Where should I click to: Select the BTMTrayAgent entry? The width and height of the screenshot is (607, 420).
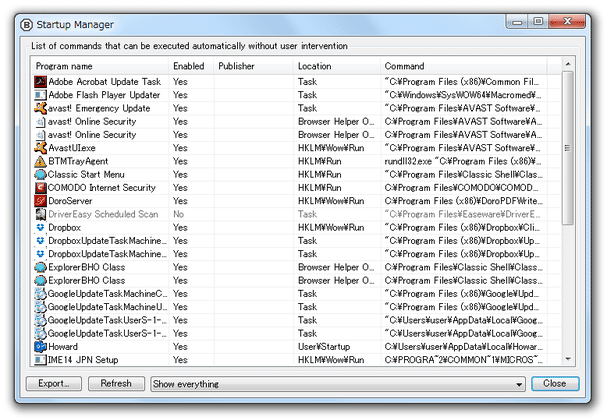pos(78,161)
